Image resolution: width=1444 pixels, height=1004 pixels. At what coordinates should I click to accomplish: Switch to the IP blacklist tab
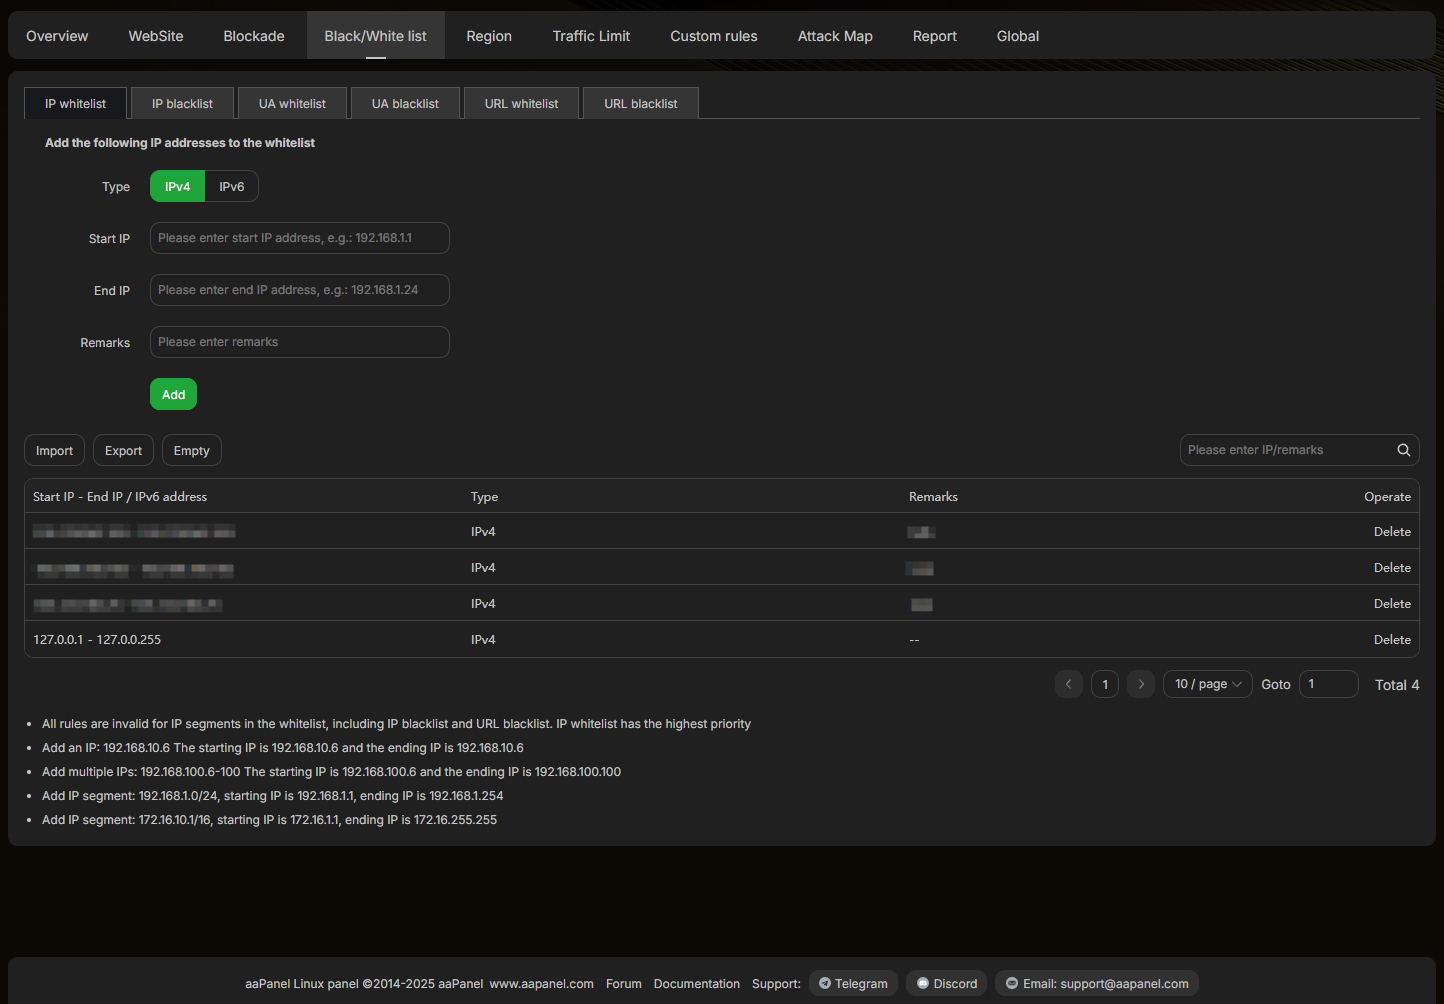click(182, 104)
